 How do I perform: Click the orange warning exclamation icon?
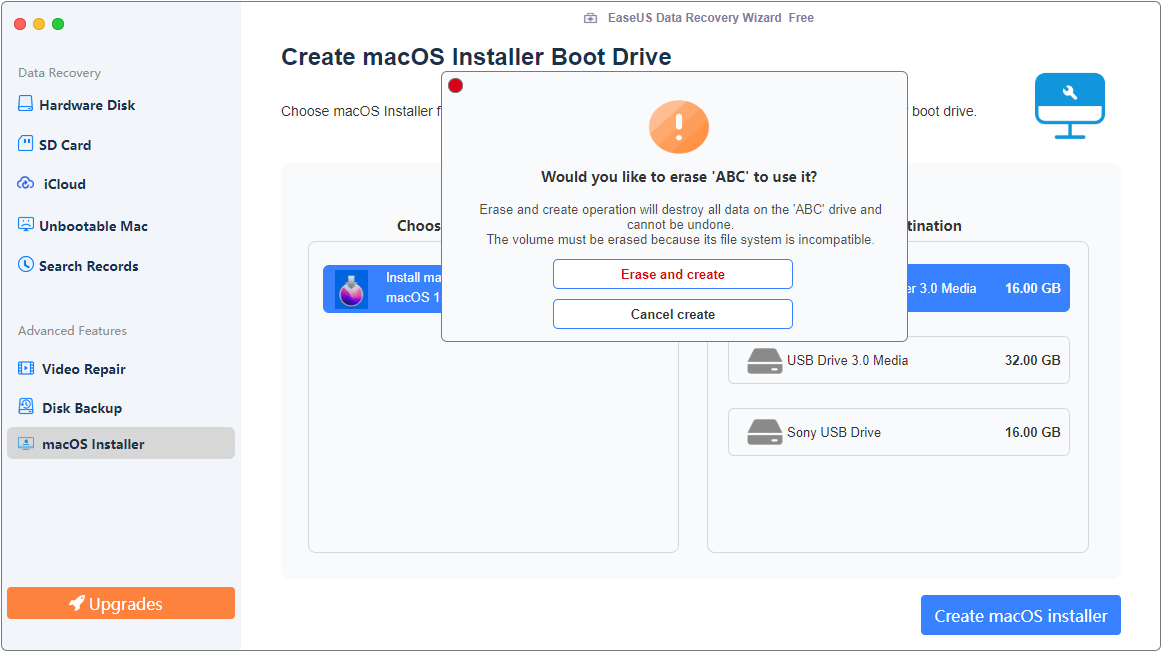pos(678,126)
